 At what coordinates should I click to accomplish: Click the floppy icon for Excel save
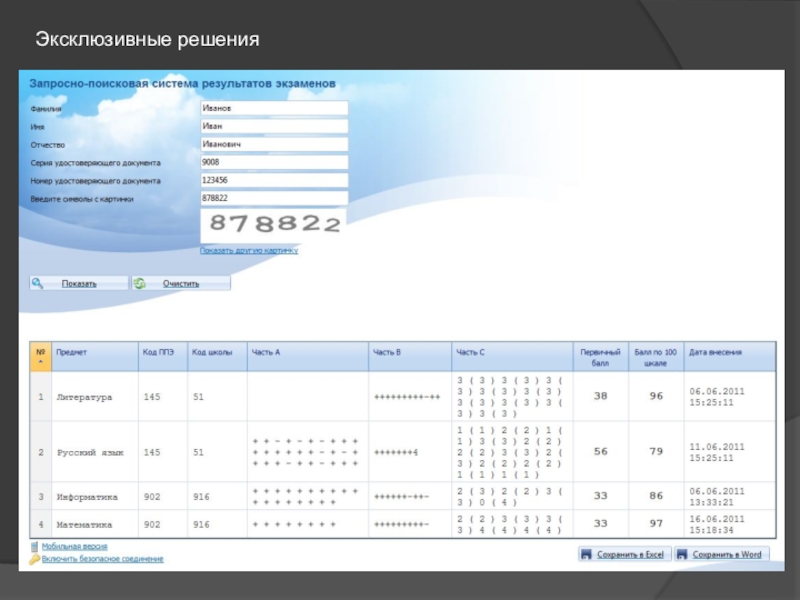pyautogui.click(x=586, y=554)
